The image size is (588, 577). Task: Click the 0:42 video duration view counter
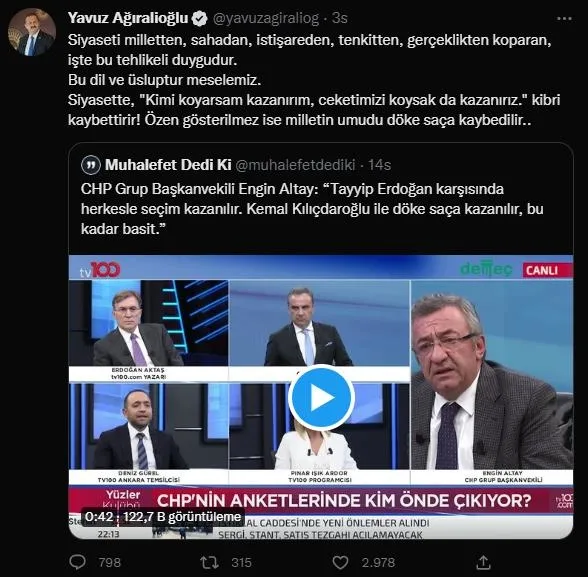[163, 517]
